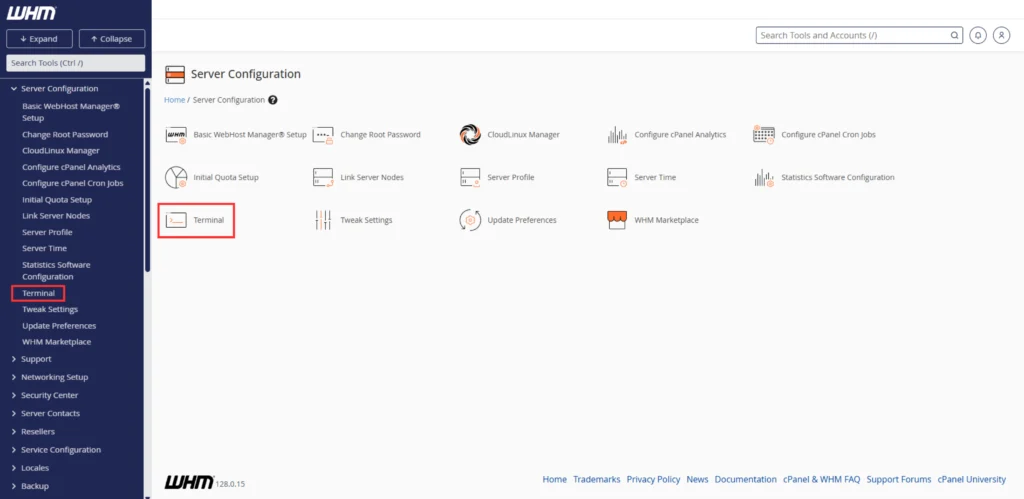Click the Collapse button in sidebar
The width and height of the screenshot is (1024, 499).
tap(112, 39)
